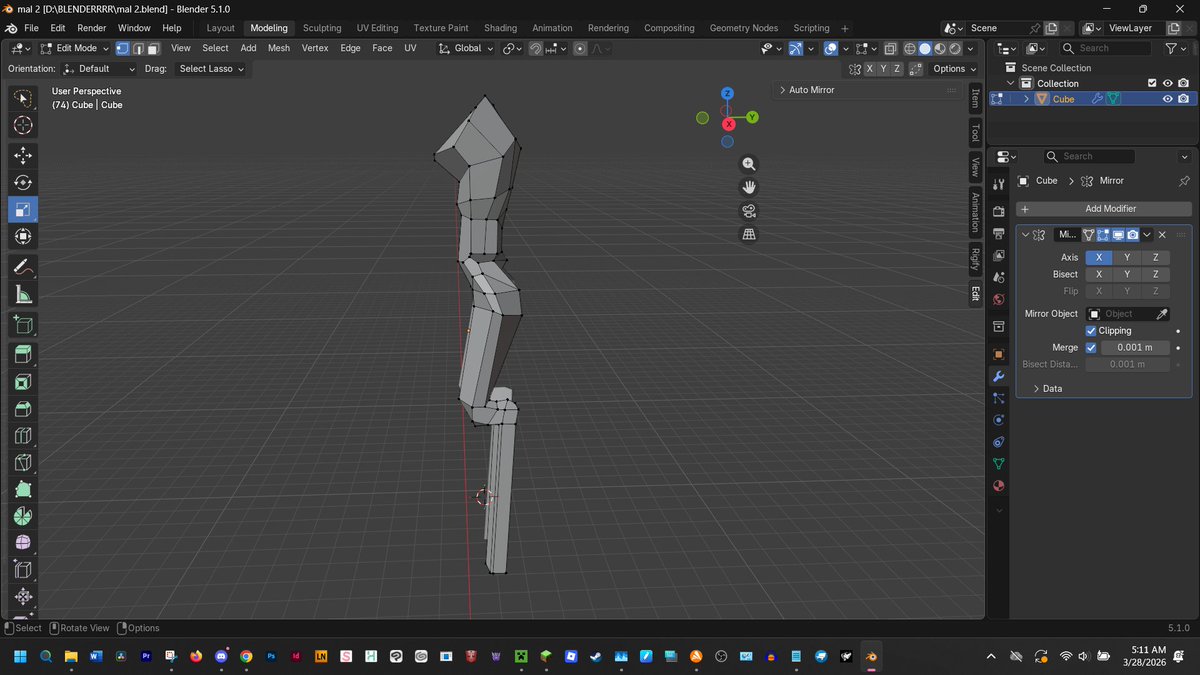Select the Annotate tool
The height and width of the screenshot is (675, 1200).
tap(23, 267)
